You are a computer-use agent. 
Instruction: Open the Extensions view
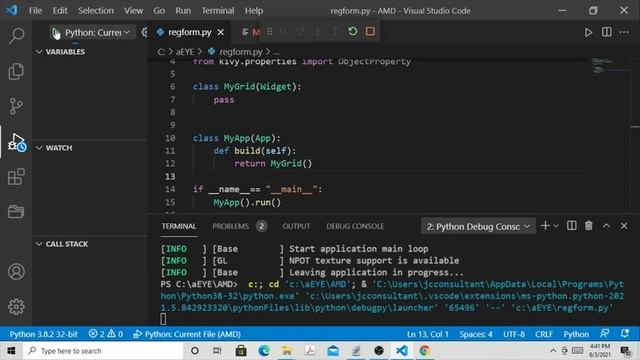[x=16, y=177]
